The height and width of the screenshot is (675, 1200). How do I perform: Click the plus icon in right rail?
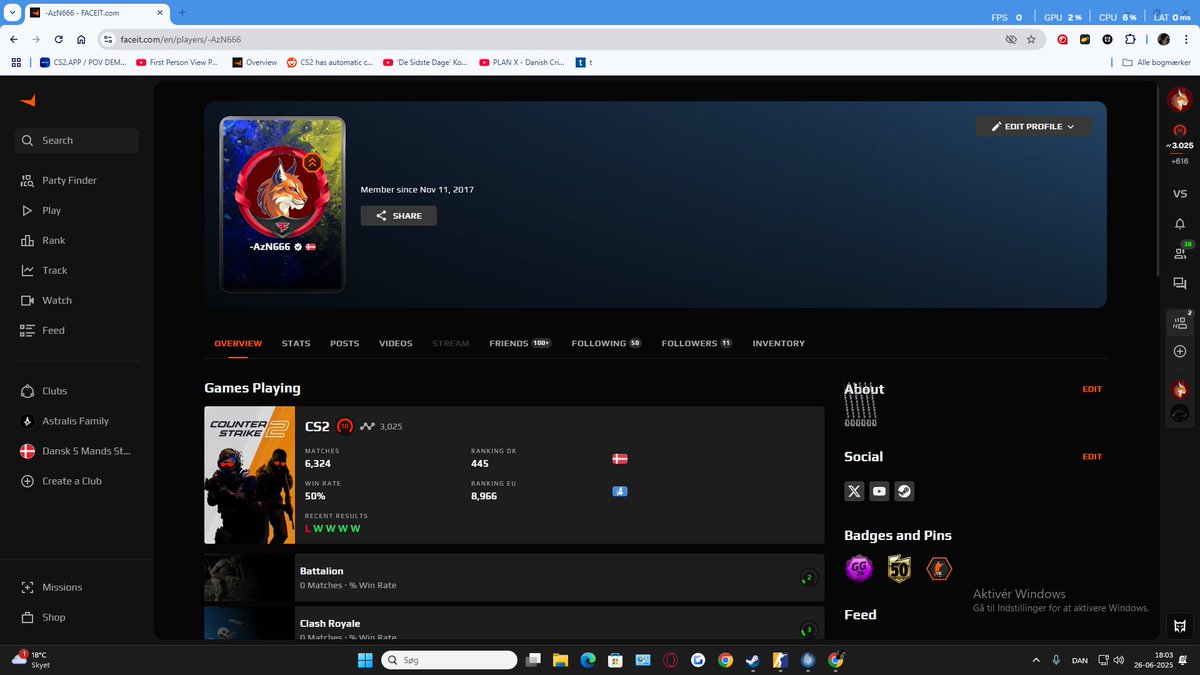[x=1180, y=351]
